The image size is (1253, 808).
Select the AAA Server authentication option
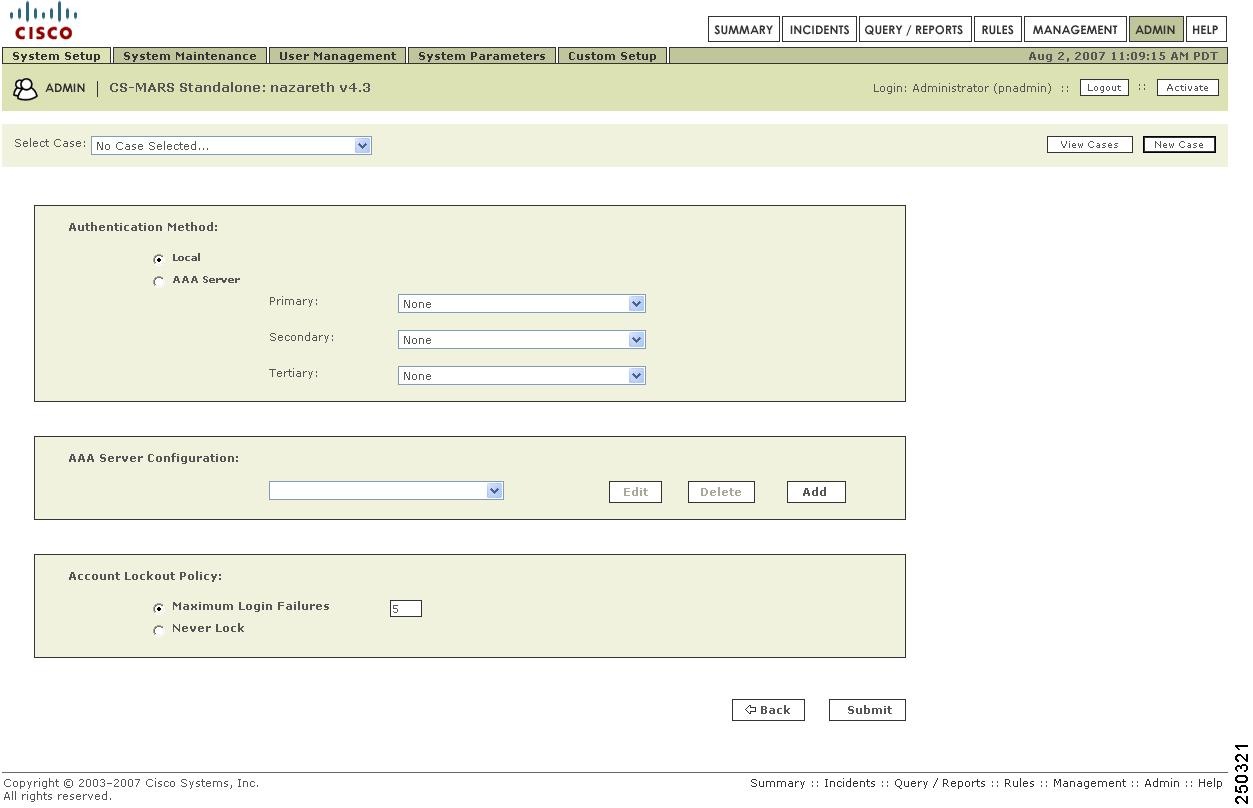[x=159, y=281]
